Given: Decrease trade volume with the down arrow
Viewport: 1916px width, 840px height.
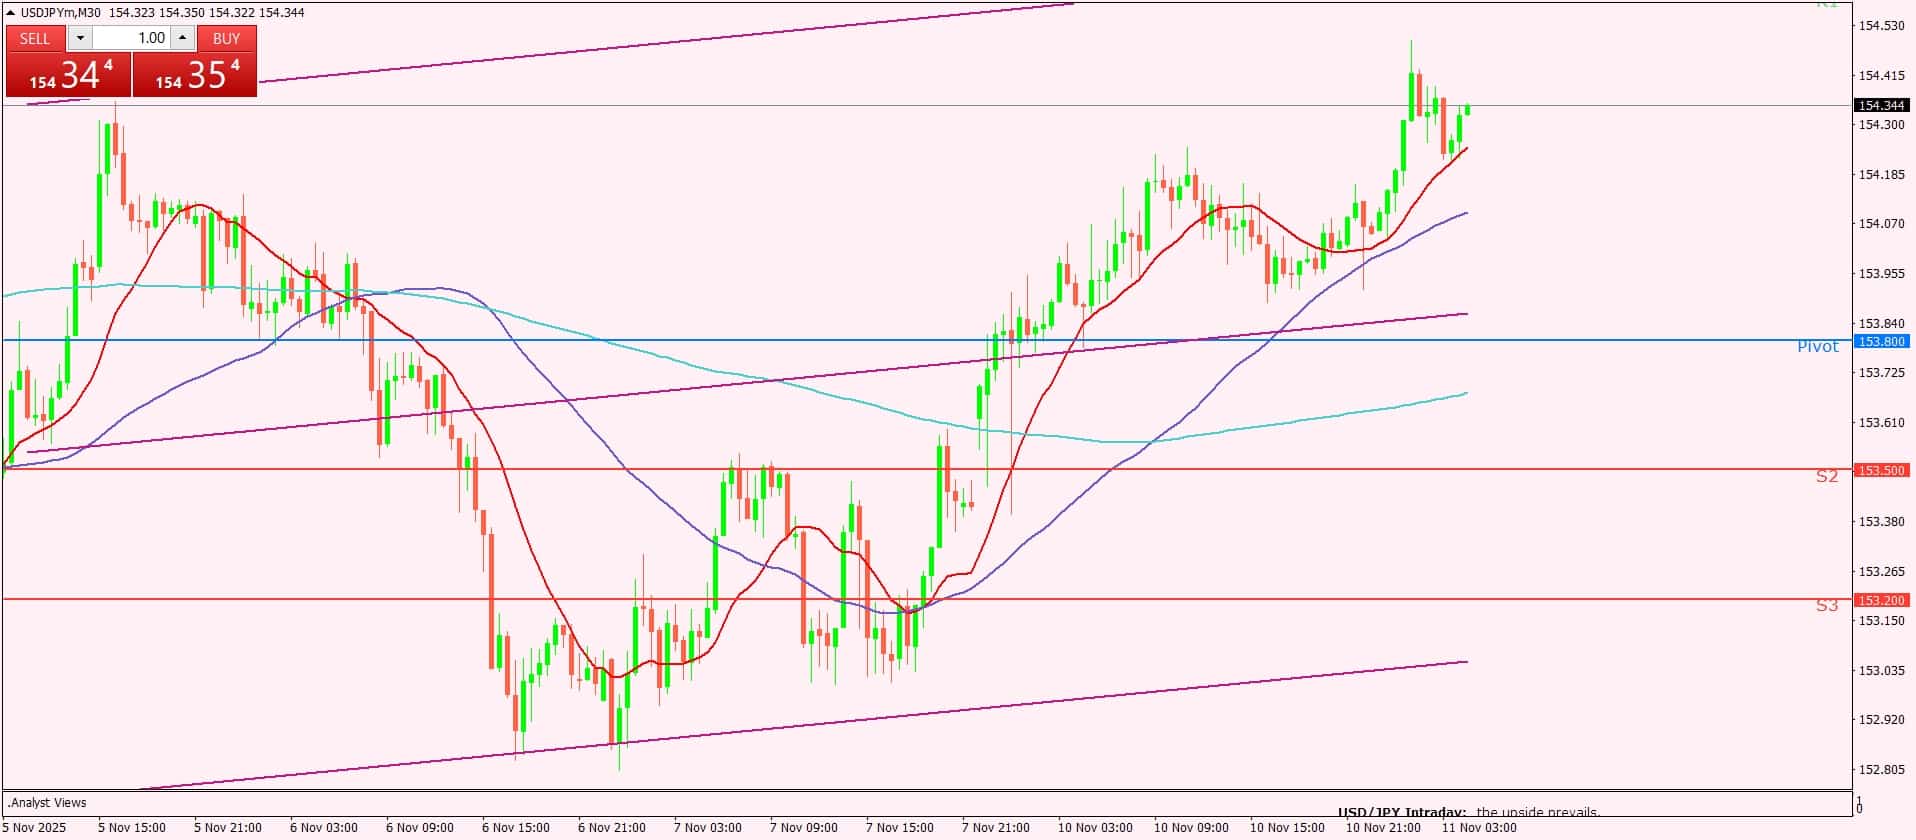Looking at the screenshot, I should tap(80, 38).
